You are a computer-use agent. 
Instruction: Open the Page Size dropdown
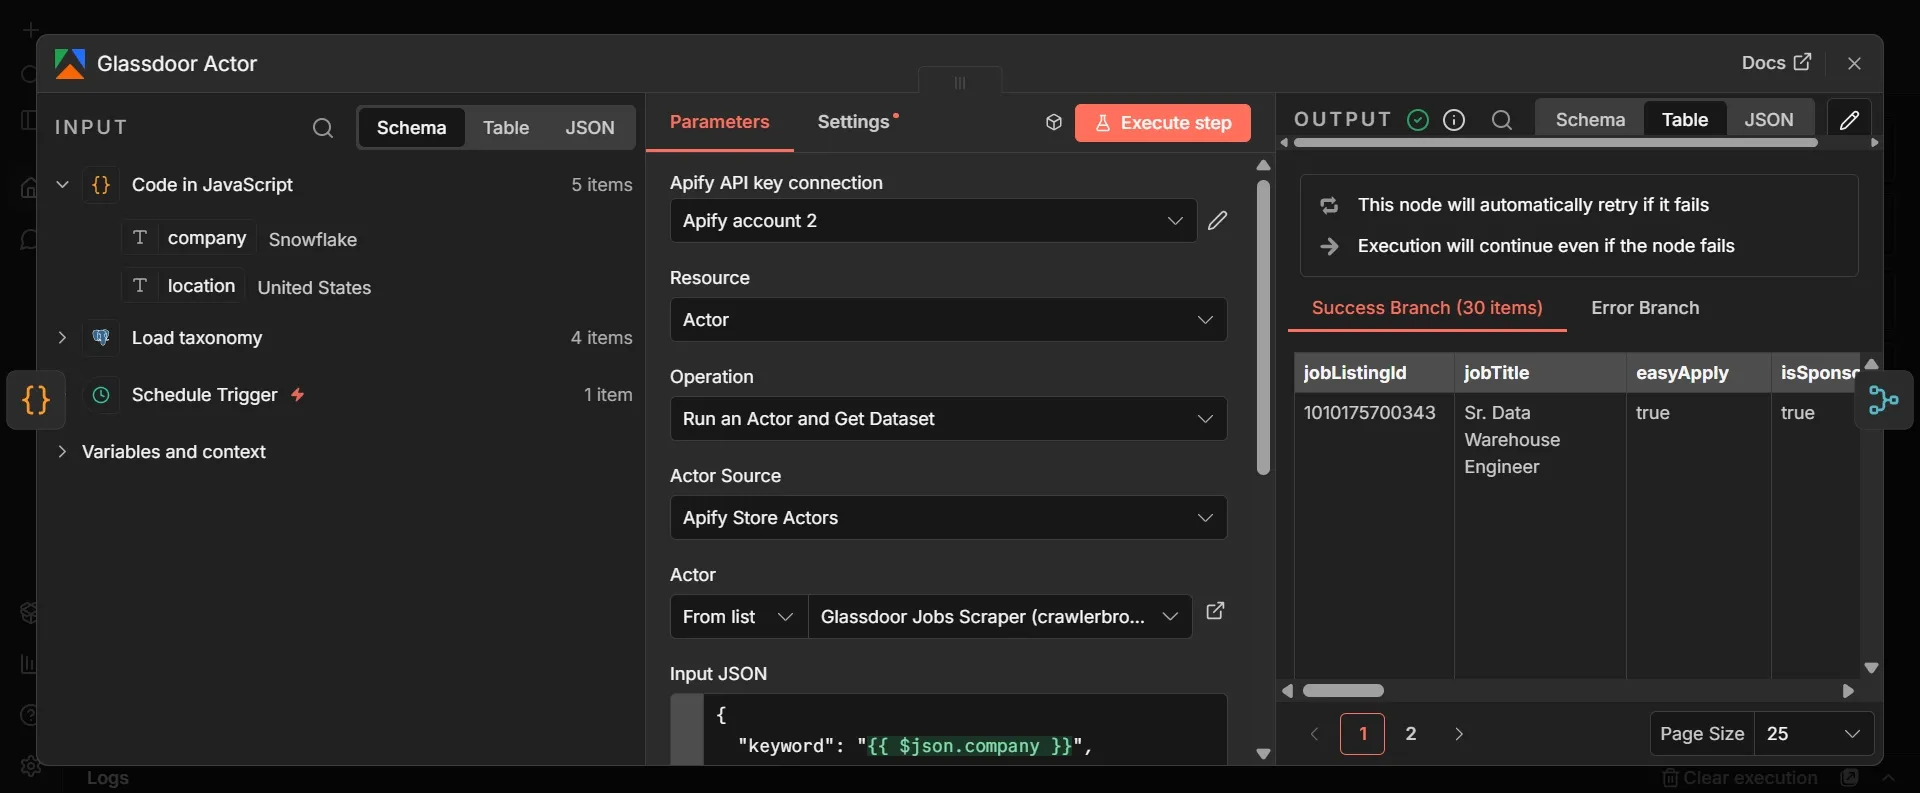click(1814, 734)
